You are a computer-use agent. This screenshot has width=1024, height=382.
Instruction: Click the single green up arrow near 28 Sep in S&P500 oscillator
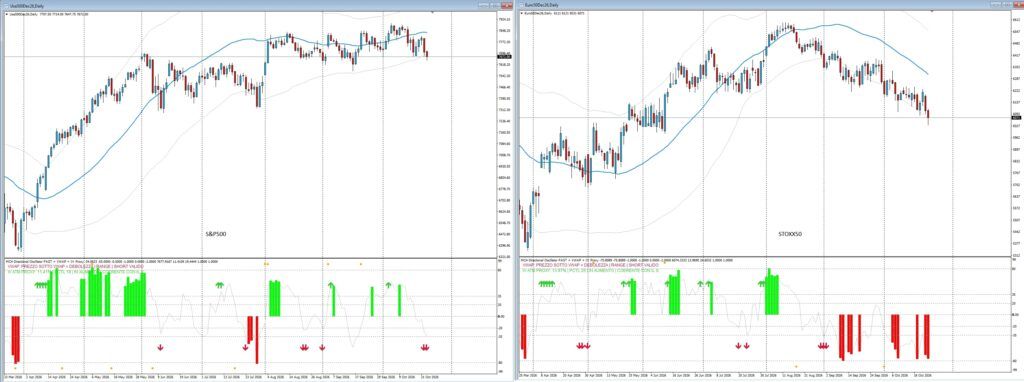[x=389, y=285]
